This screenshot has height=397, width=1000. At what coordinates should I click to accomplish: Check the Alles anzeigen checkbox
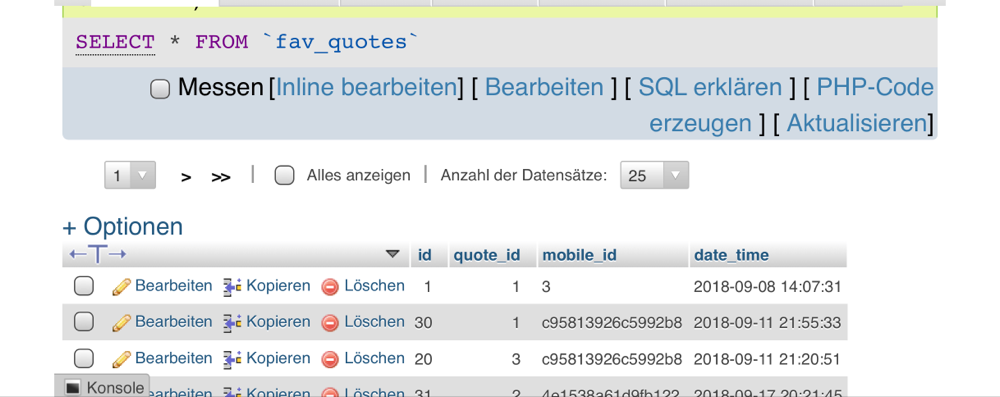tap(284, 175)
